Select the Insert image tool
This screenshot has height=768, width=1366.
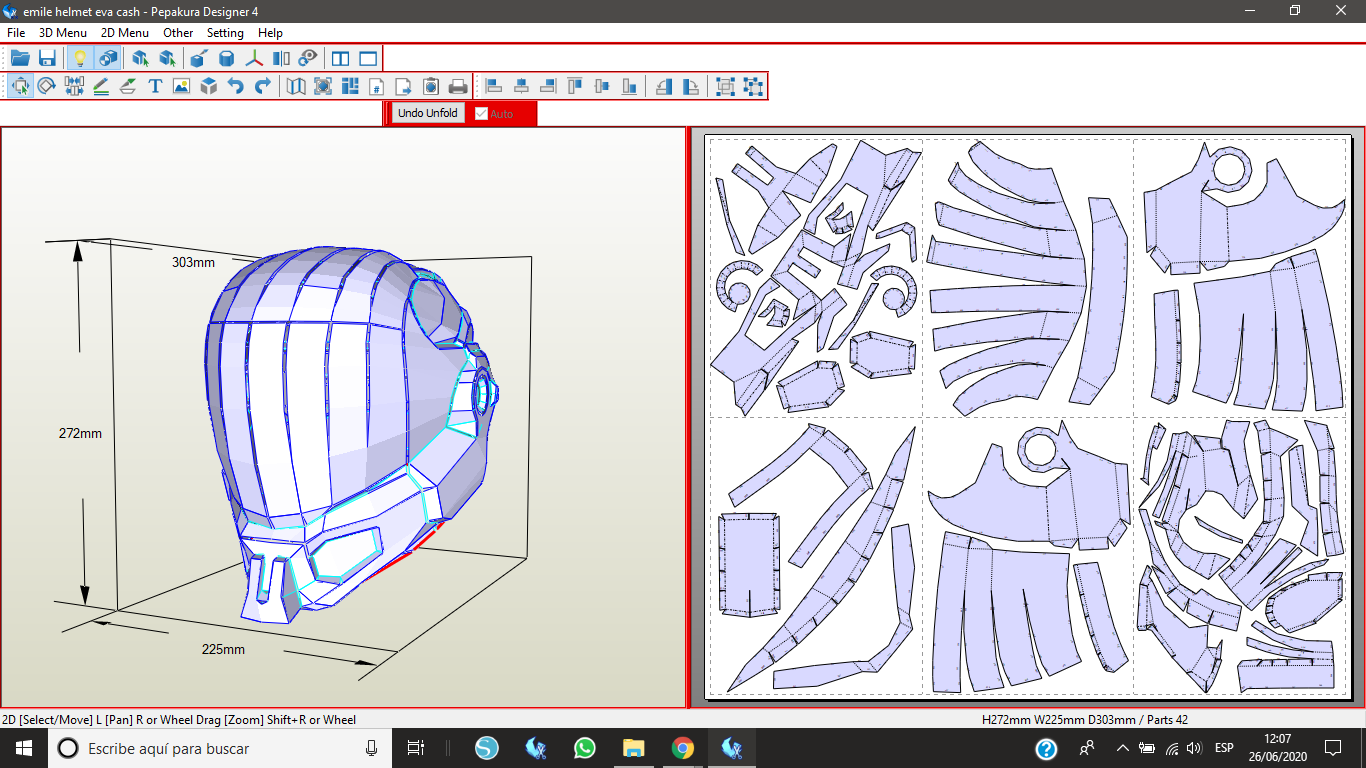click(181, 86)
